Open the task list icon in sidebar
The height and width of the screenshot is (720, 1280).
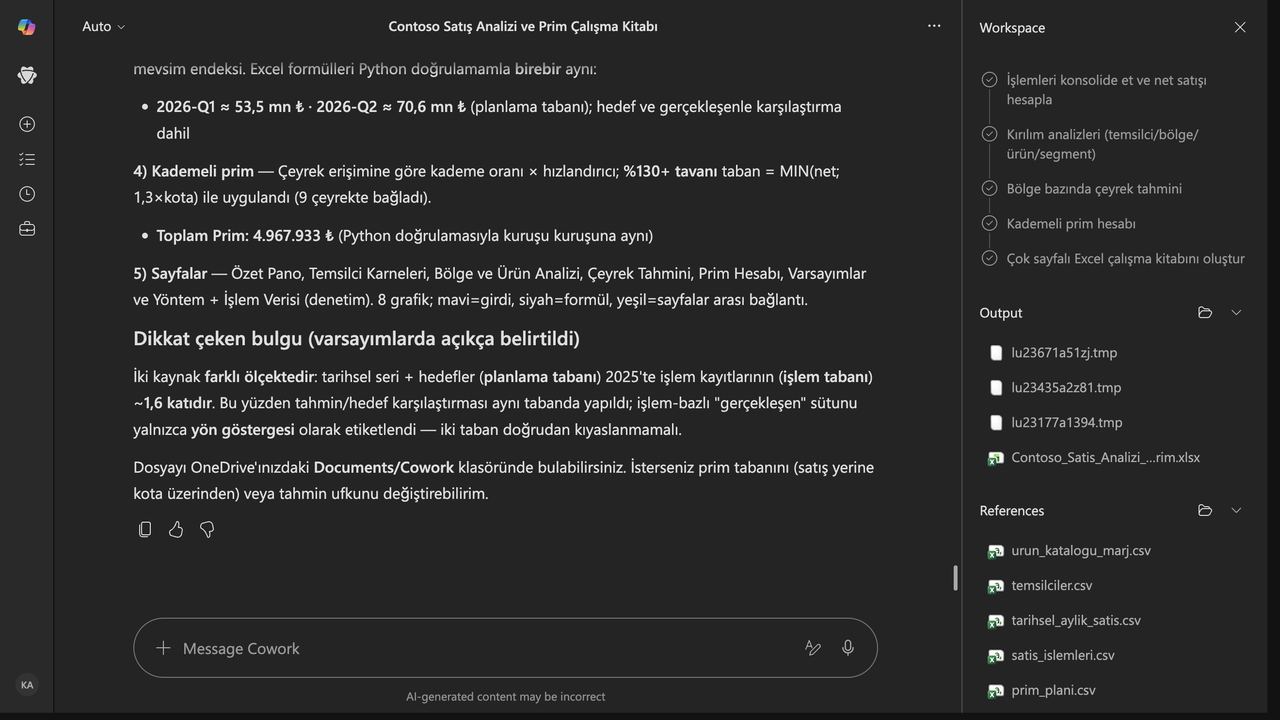pos(27,159)
